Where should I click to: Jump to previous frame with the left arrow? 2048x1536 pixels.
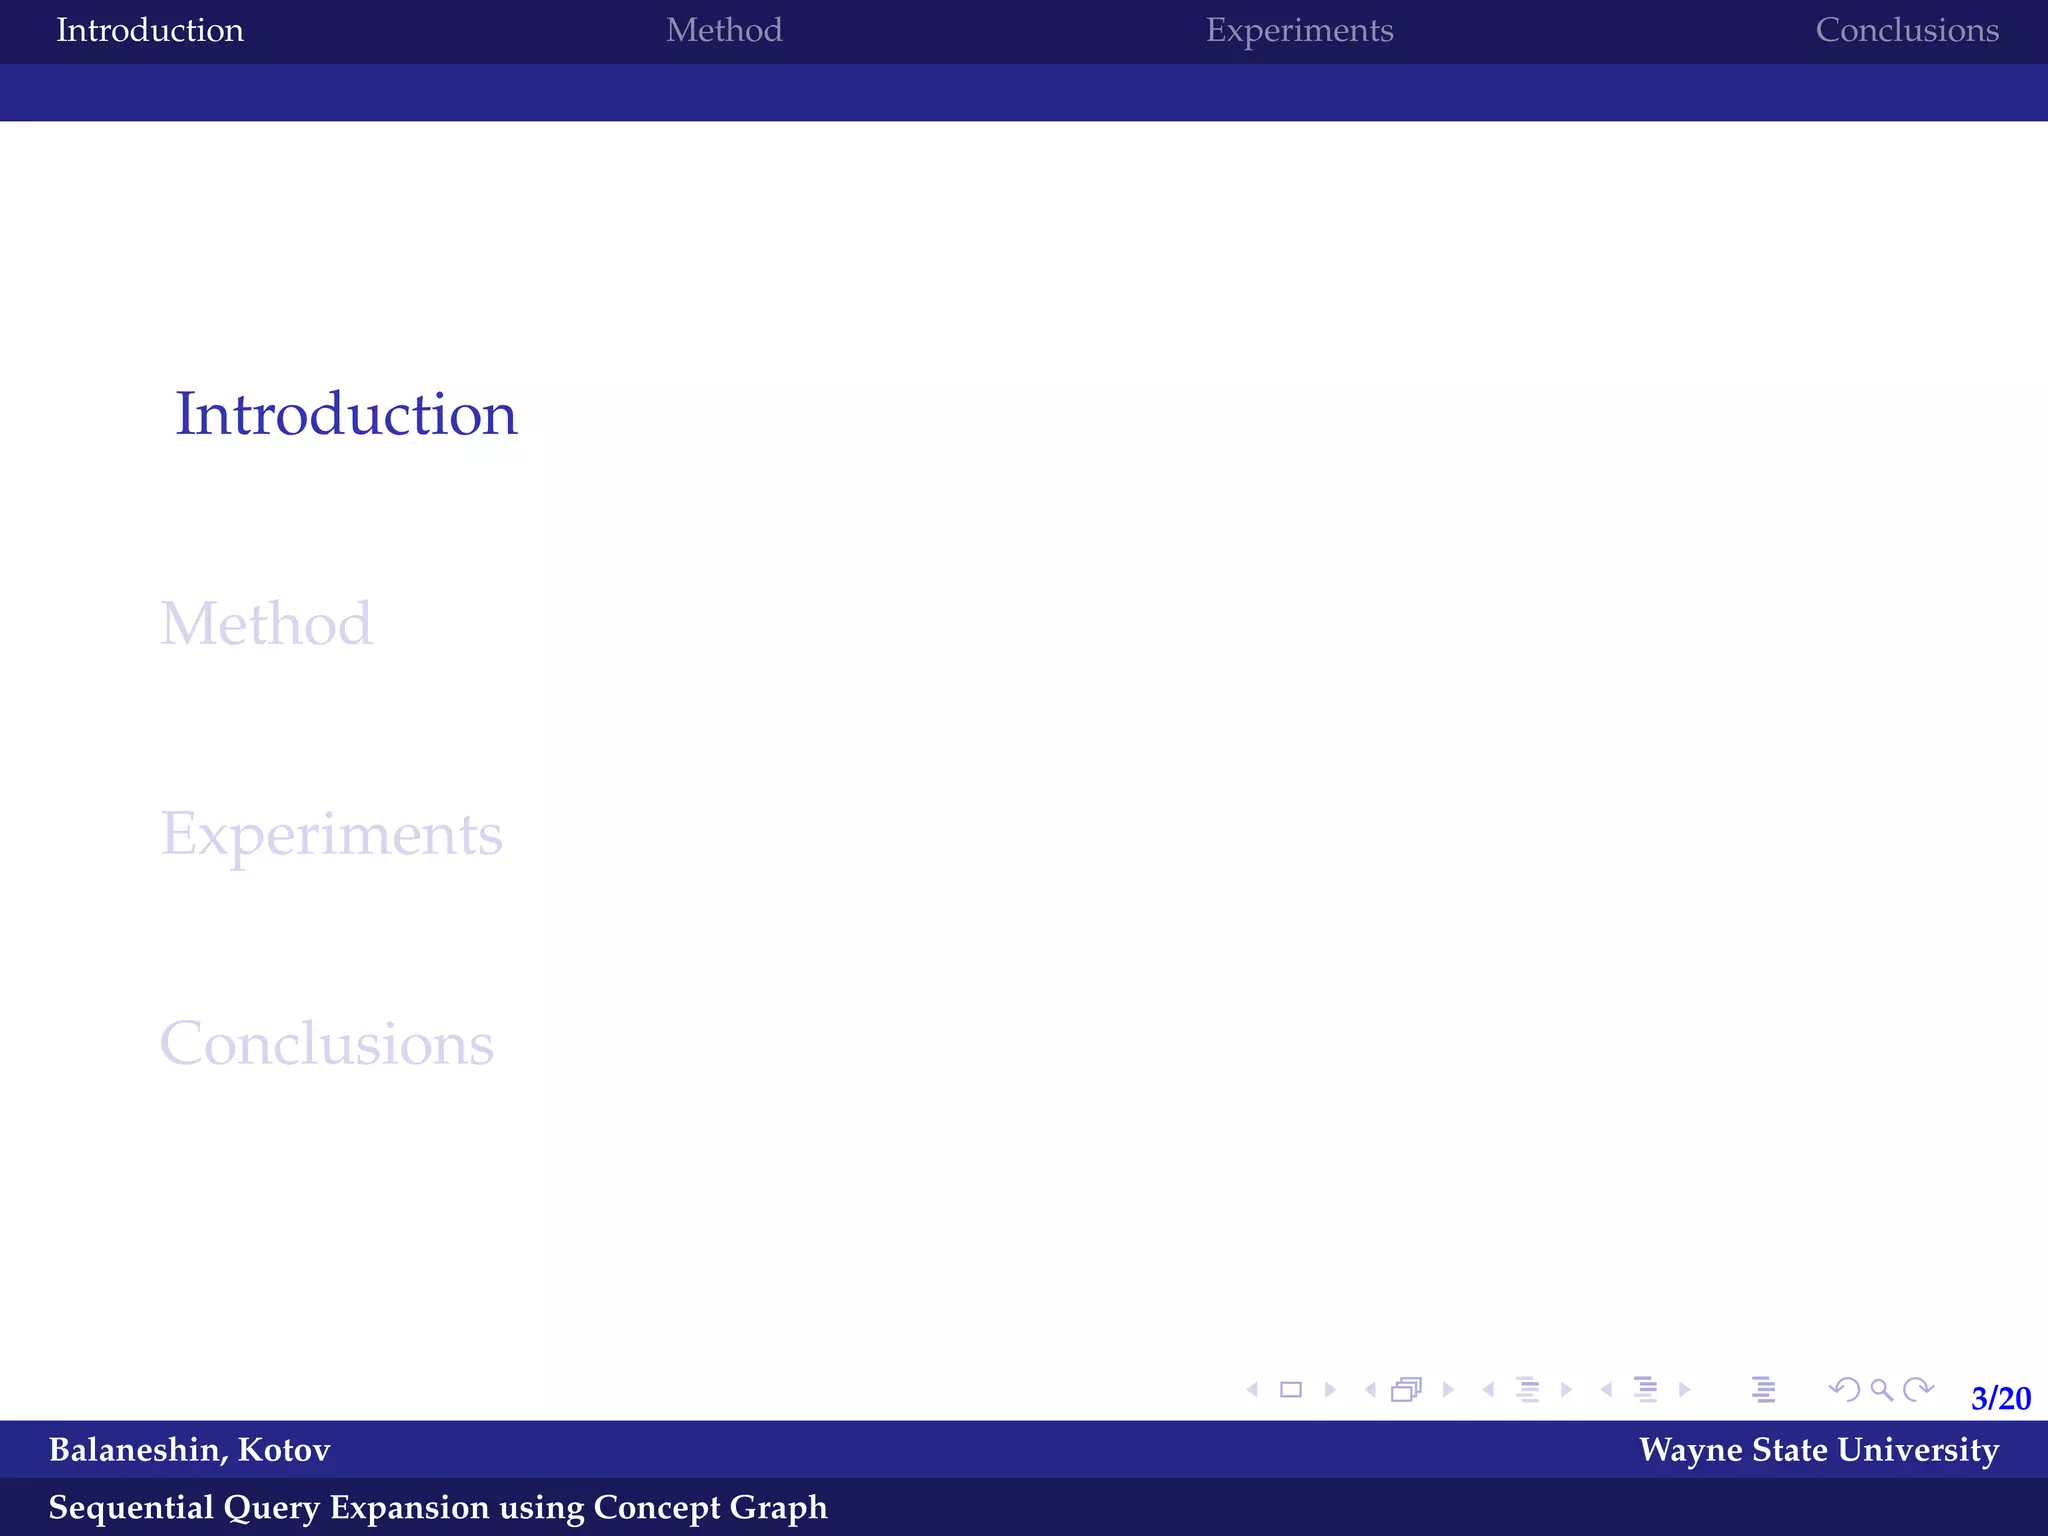[1370, 1390]
